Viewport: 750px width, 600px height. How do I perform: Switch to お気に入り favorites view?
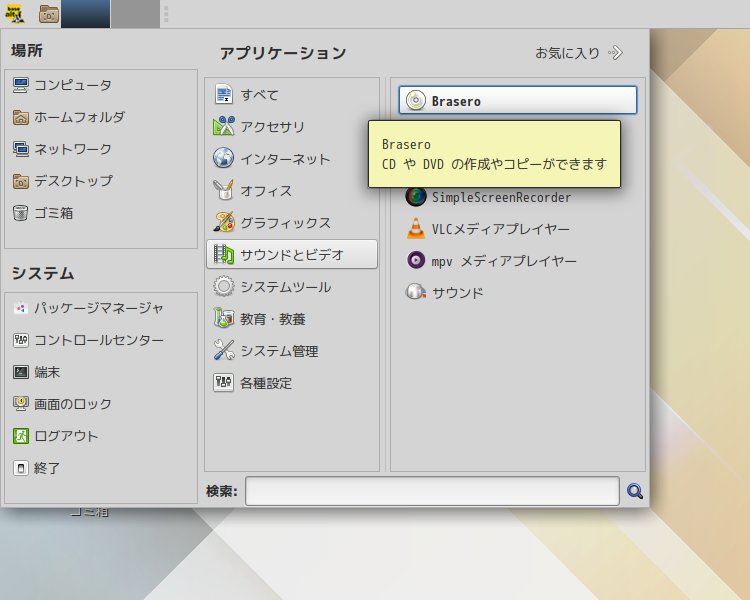(x=579, y=53)
